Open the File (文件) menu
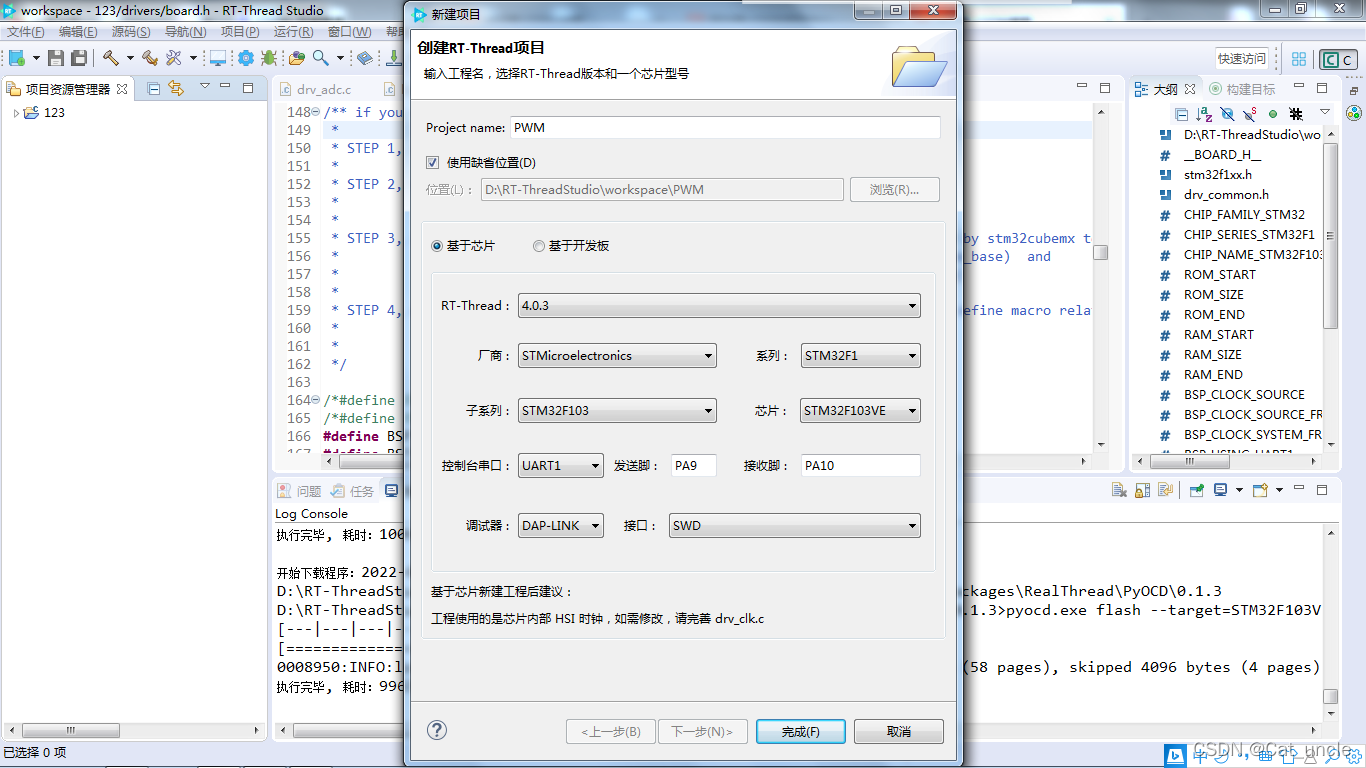Screen dimensions: 1366x768 click(25, 32)
